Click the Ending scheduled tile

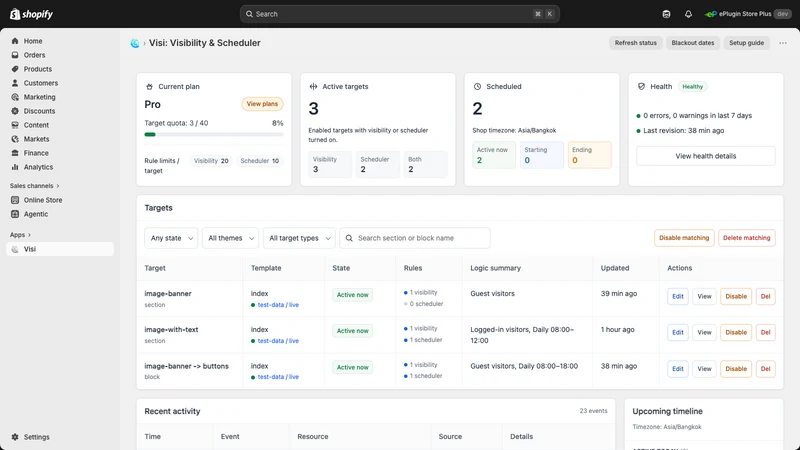pyautogui.click(x=589, y=155)
